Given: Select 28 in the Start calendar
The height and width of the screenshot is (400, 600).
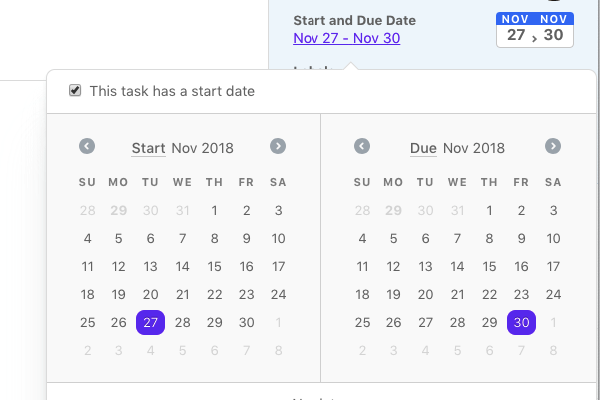Looking at the screenshot, I should coord(183,322).
